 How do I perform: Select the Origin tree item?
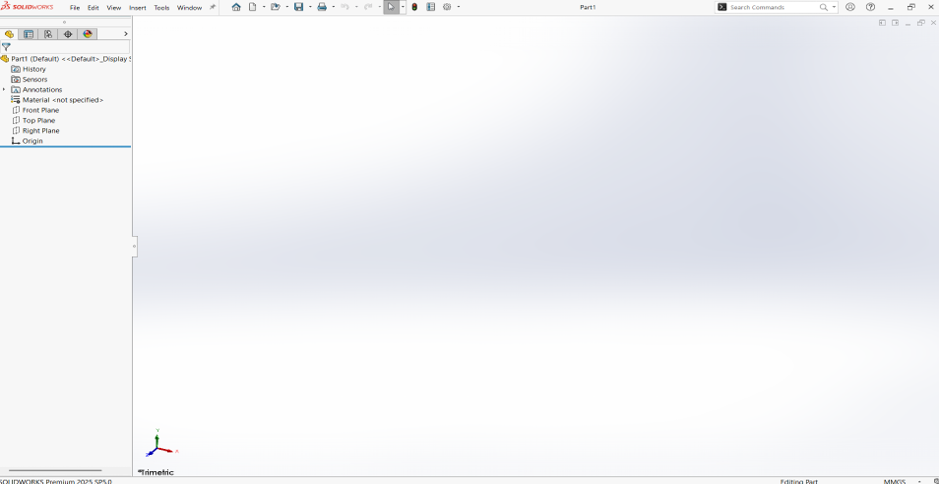pyautogui.click(x=28, y=141)
